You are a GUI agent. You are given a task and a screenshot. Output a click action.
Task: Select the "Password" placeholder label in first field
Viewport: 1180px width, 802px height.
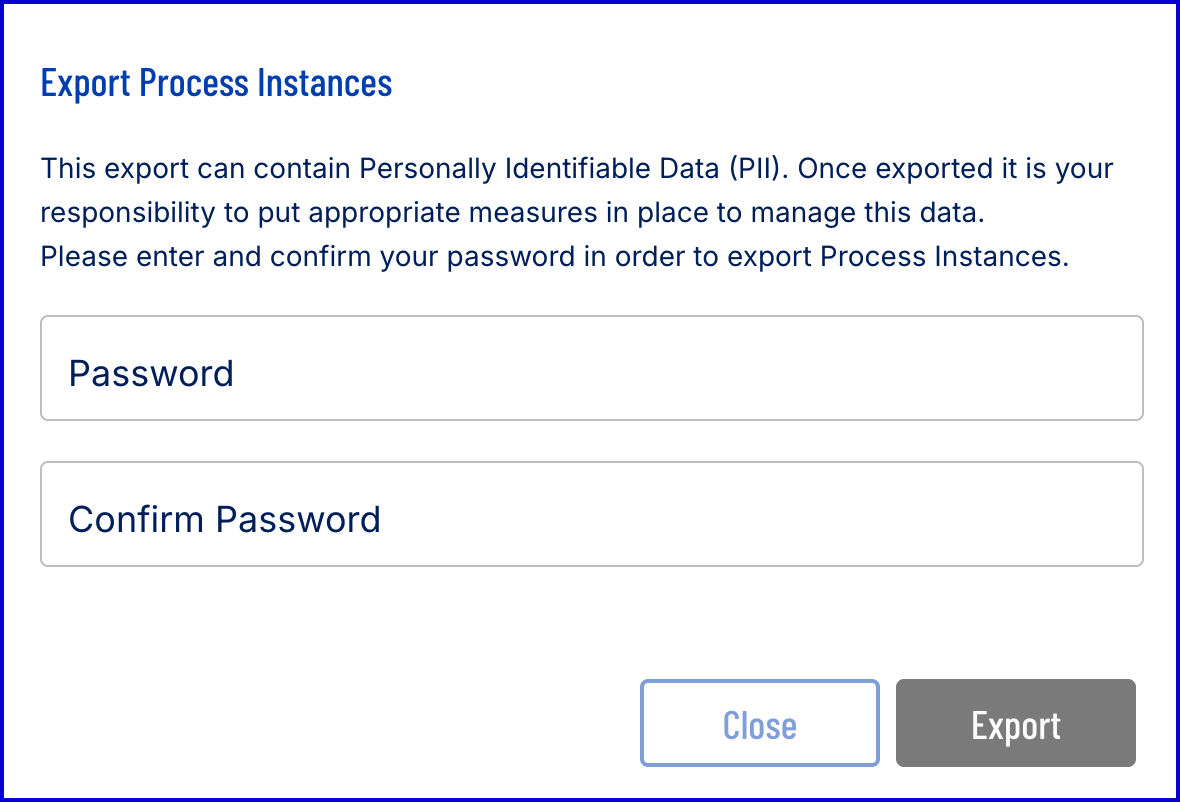click(x=151, y=373)
